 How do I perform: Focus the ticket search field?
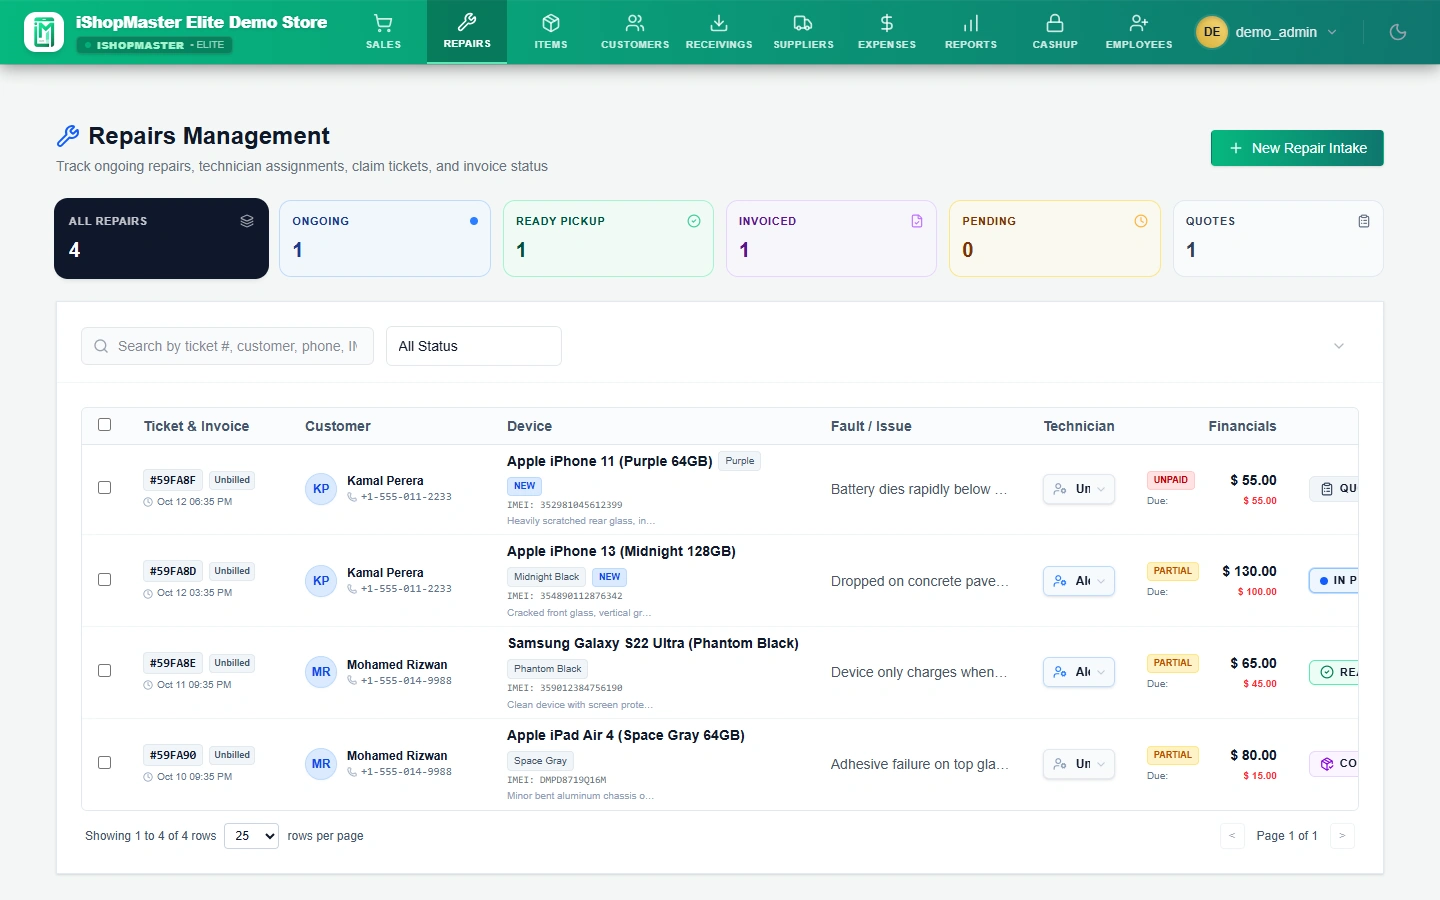(227, 346)
